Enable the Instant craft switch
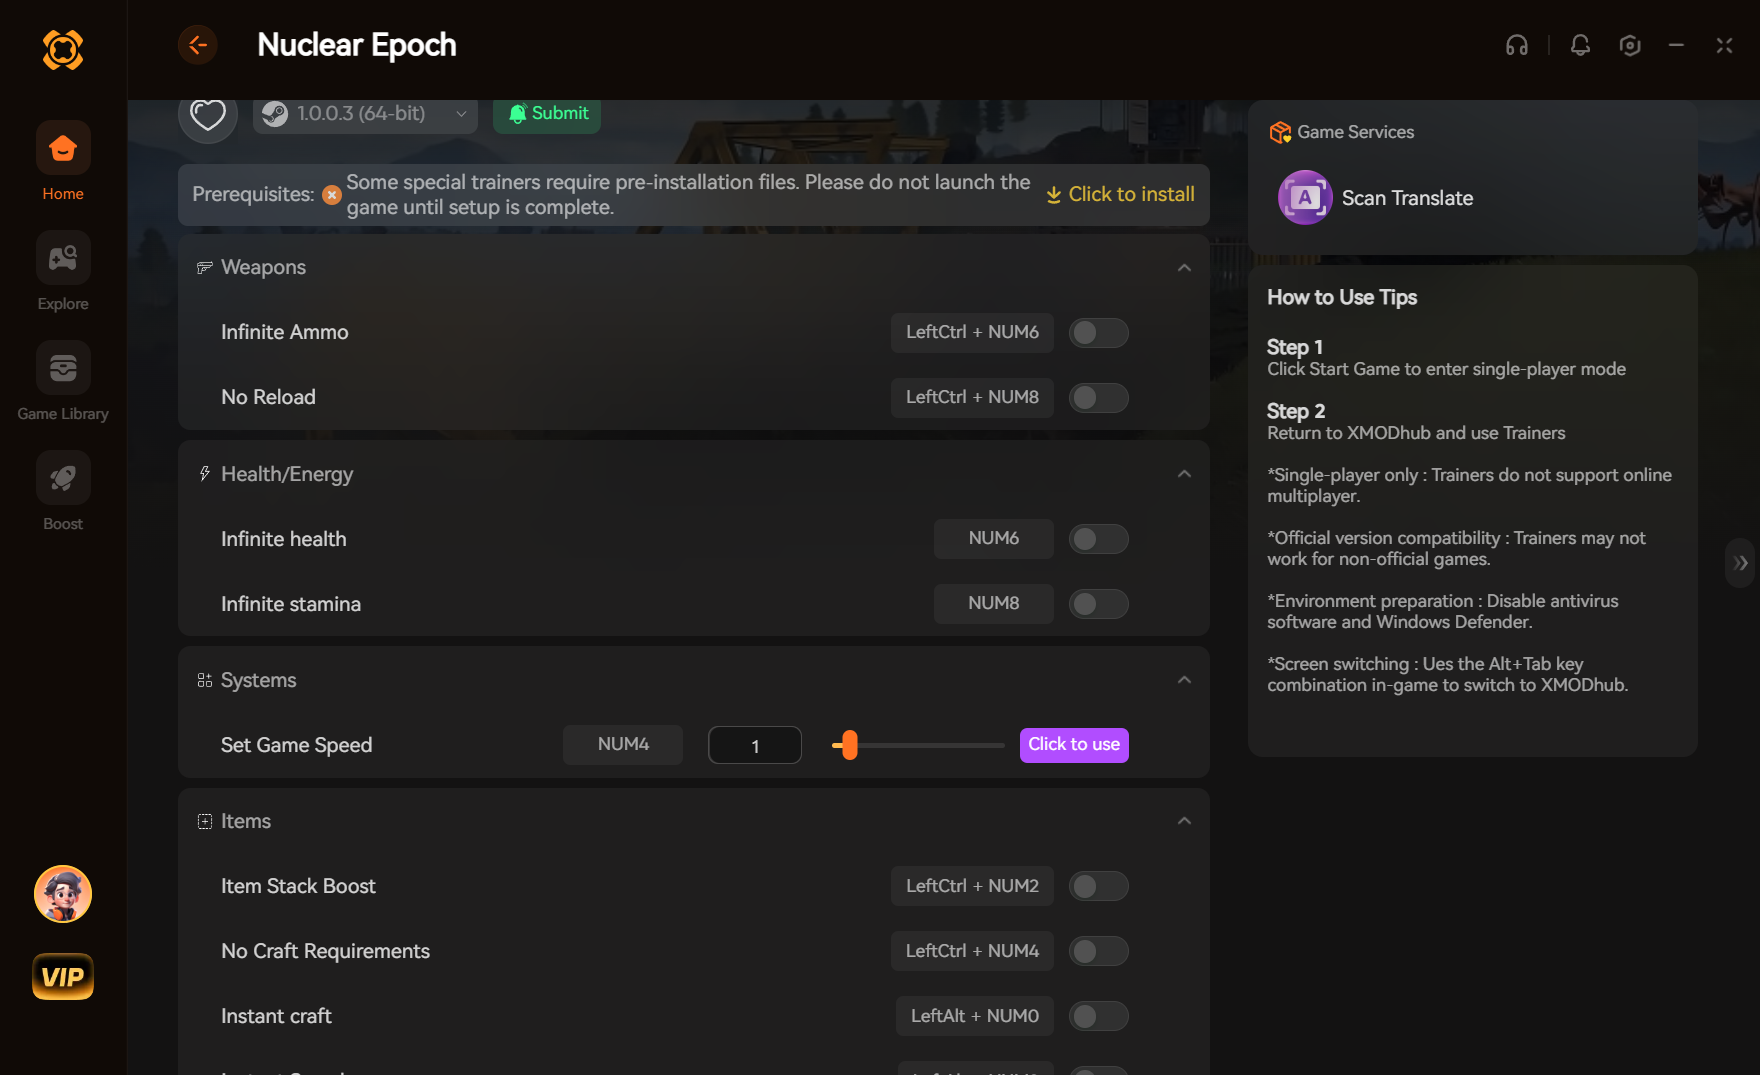Image resolution: width=1760 pixels, height=1075 pixels. 1098,1016
